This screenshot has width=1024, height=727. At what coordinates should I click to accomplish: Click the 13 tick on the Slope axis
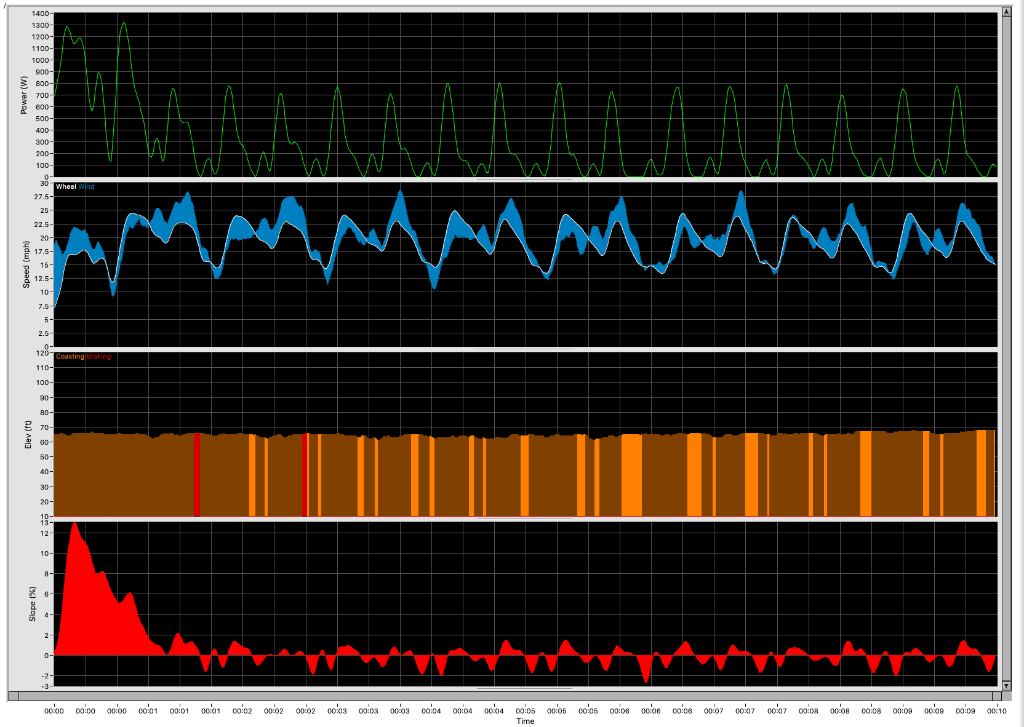coord(46,523)
